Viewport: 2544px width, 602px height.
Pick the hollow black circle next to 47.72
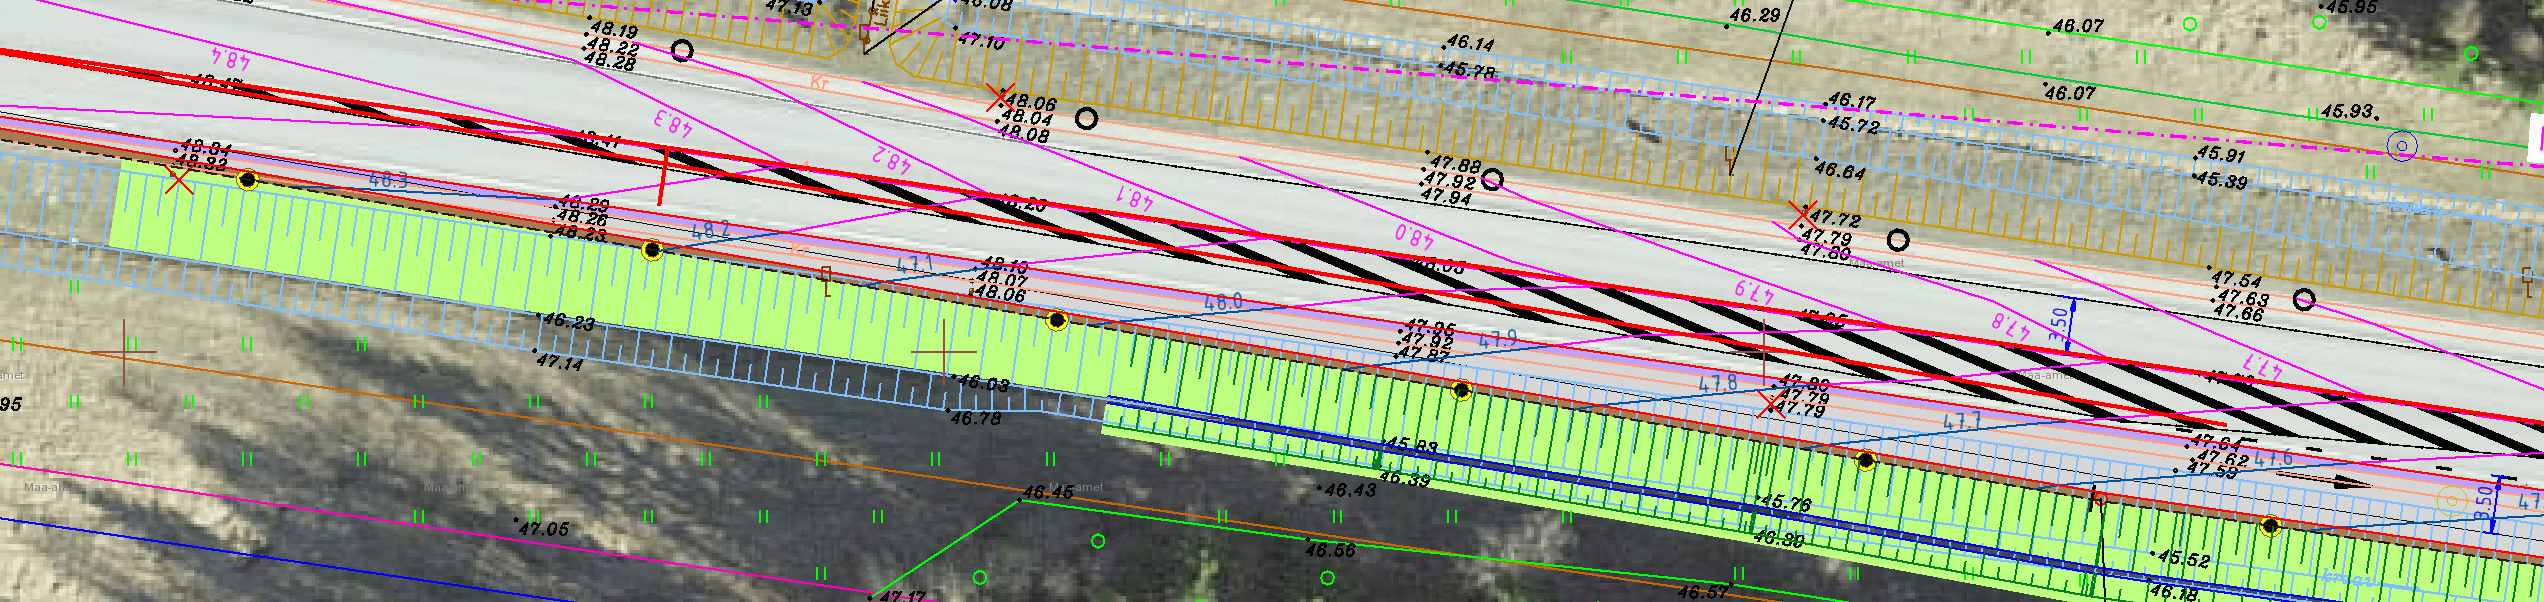[1897, 240]
